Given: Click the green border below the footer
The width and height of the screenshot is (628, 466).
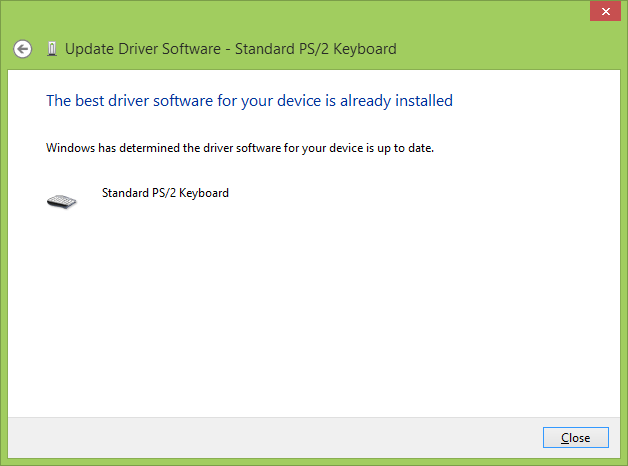Looking at the screenshot, I should (x=314, y=461).
